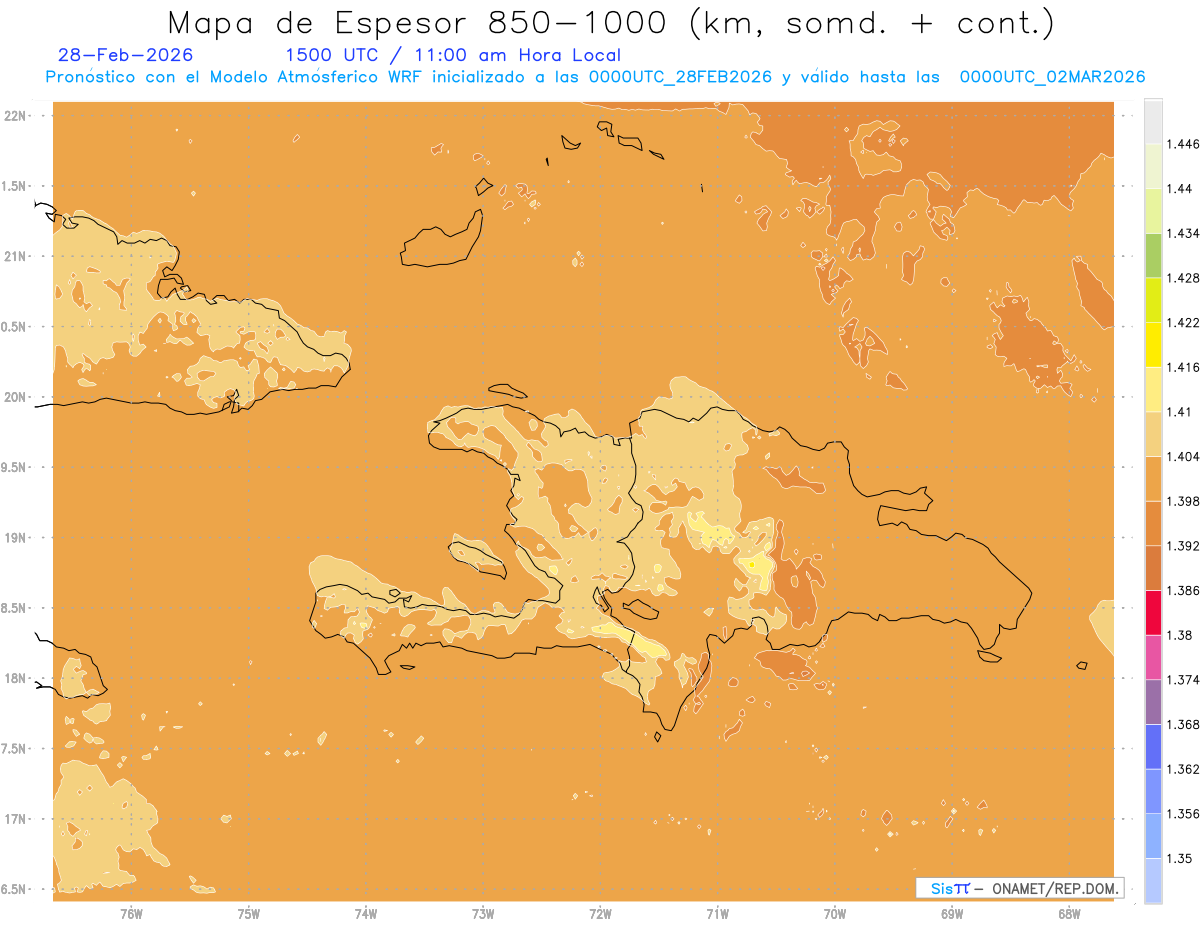
Task: Pick the green colorbar segment between 1.428 and 1.434
Action: (1153, 255)
